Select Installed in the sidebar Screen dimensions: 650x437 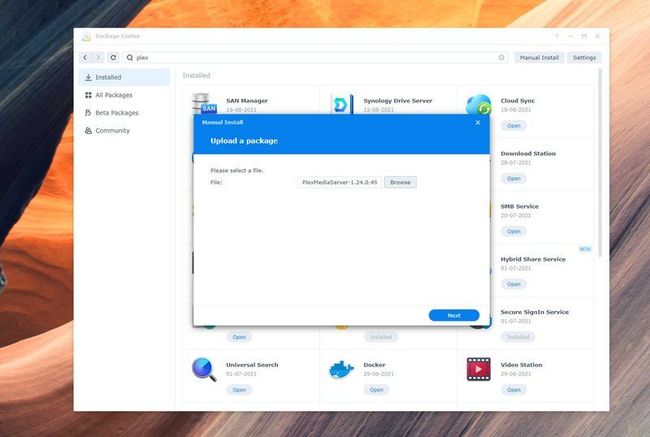point(124,77)
